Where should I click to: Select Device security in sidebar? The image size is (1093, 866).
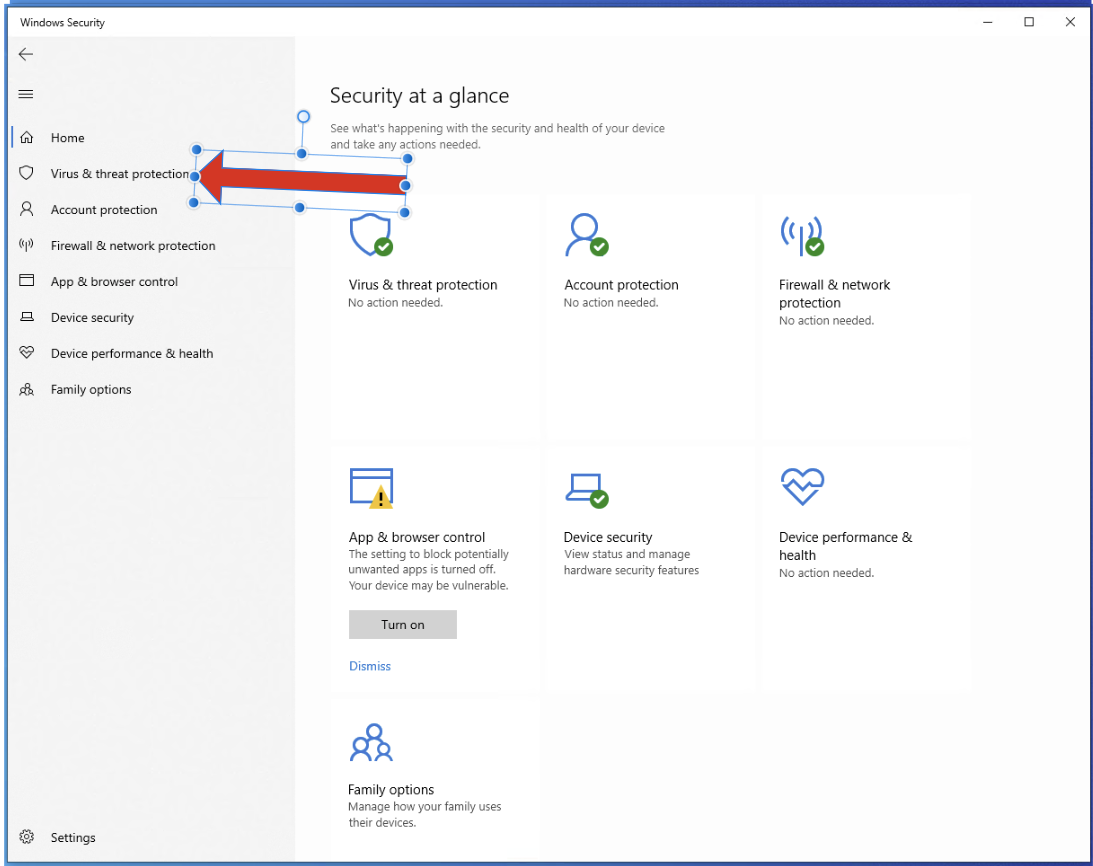tap(92, 317)
